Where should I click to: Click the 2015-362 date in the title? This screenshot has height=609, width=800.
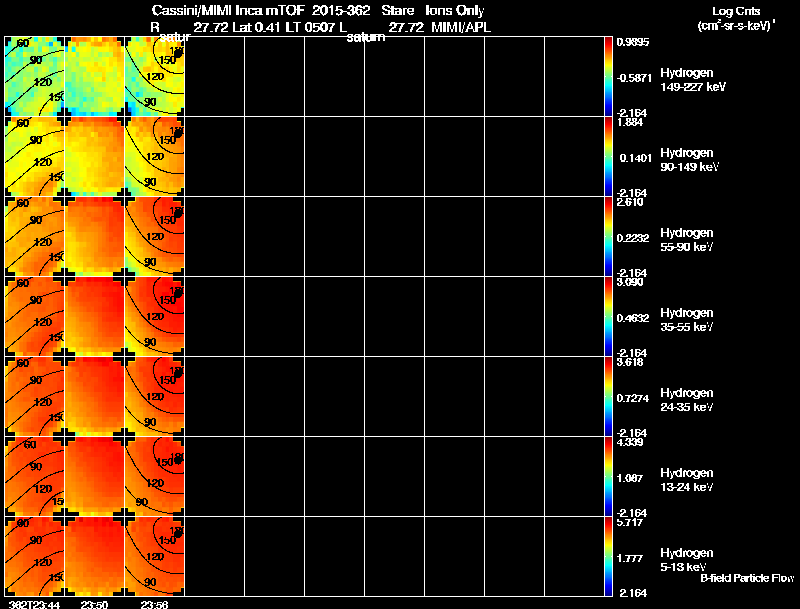coord(341,11)
